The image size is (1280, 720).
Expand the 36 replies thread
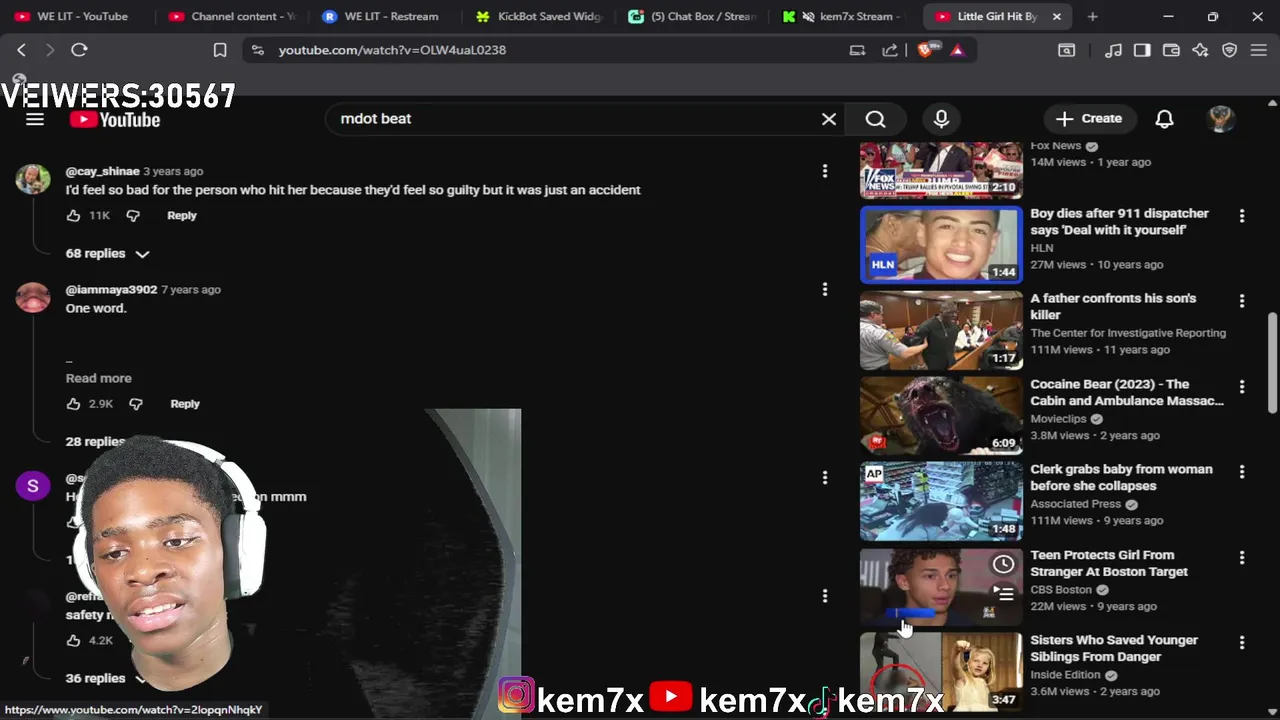(107, 678)
